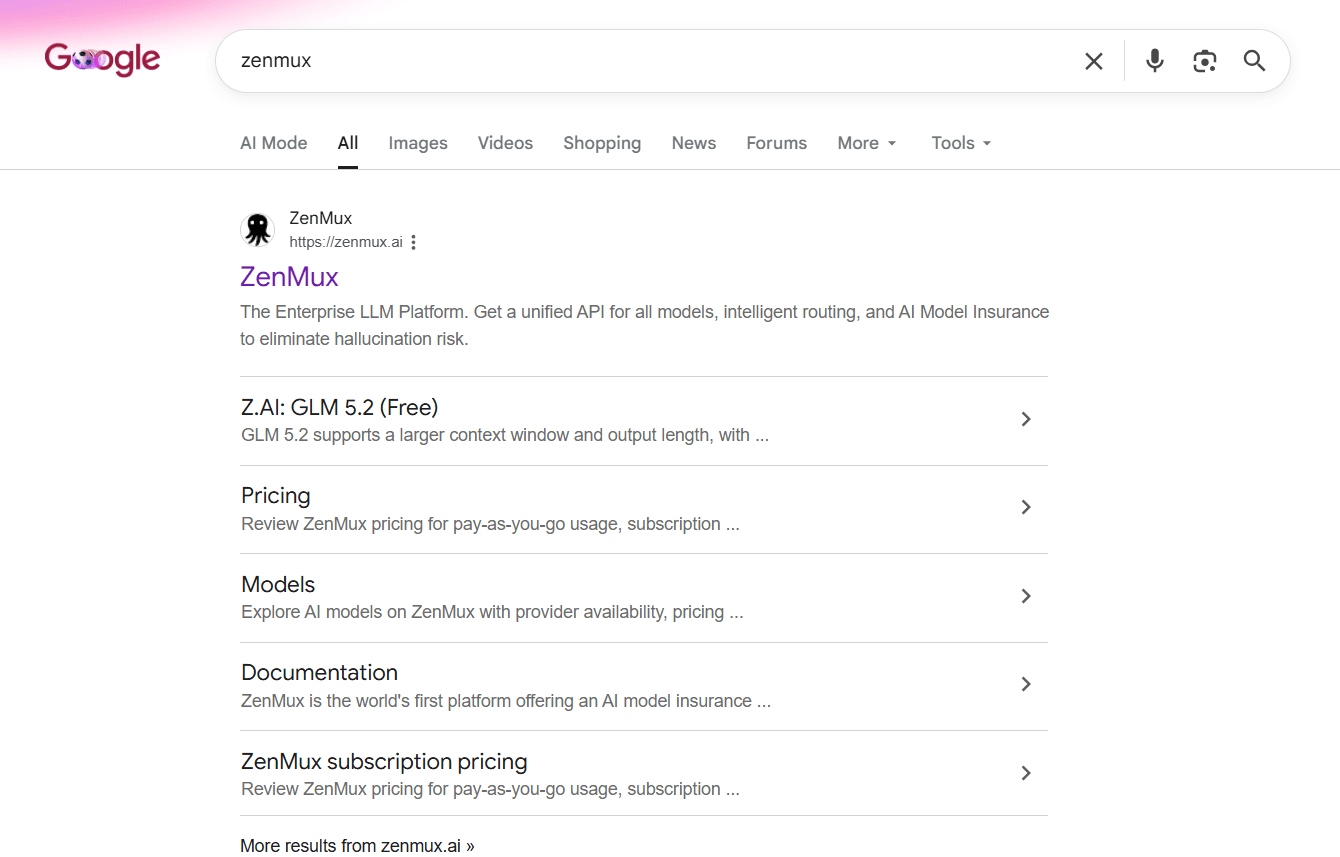Open the three-dot menu beside zenmux.ai URL
The image size is (1340, 857).
click(x=414, y=242)
